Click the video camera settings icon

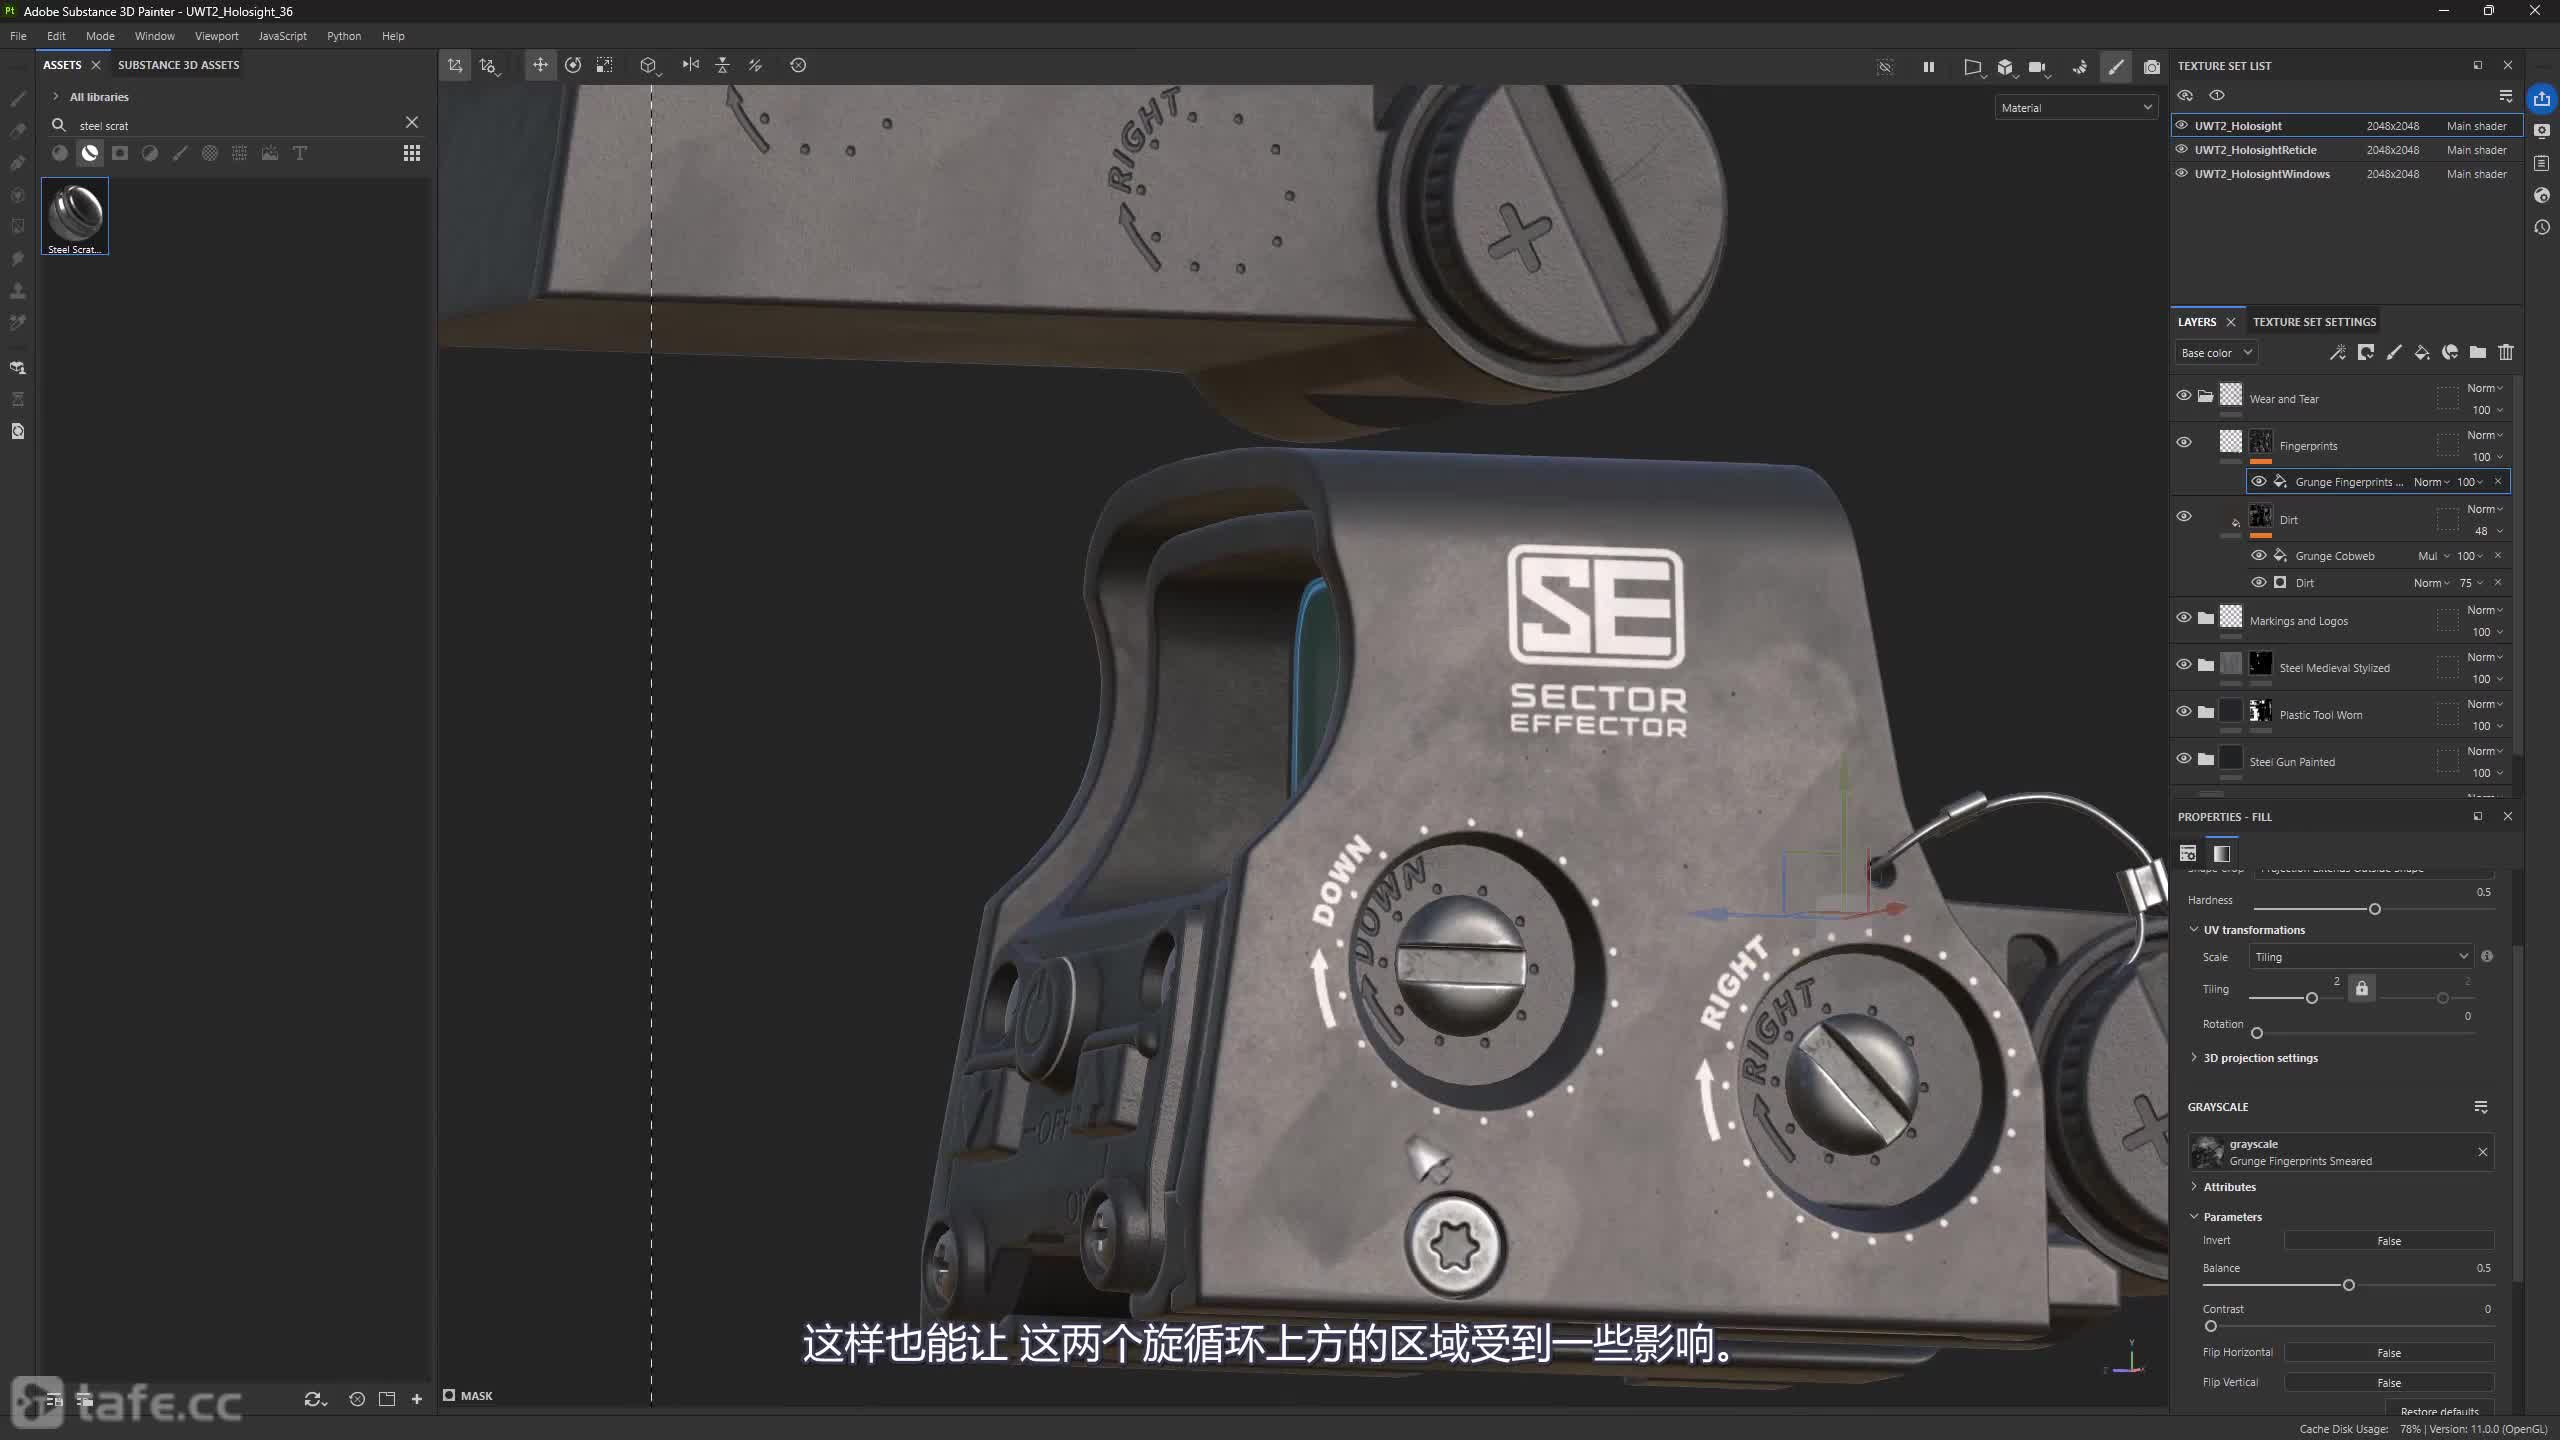[x=2037, y=67]
